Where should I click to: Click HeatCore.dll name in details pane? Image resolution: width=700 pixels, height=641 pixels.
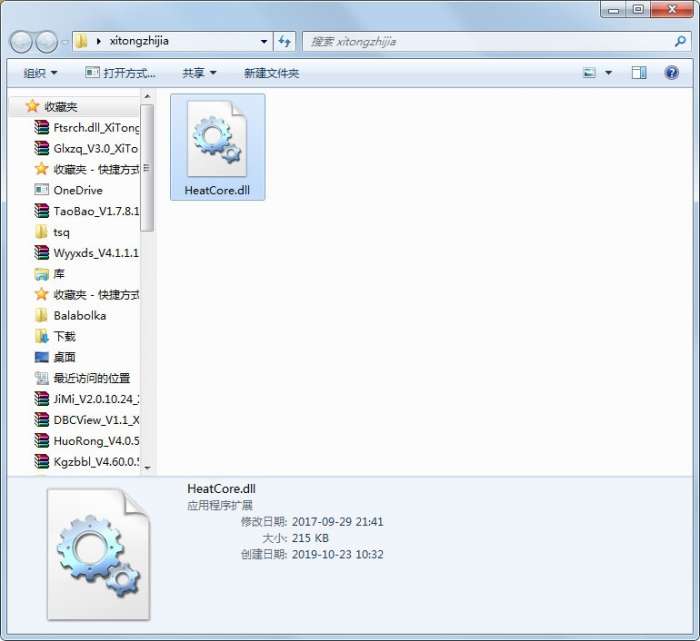click(x=221, y=489)
